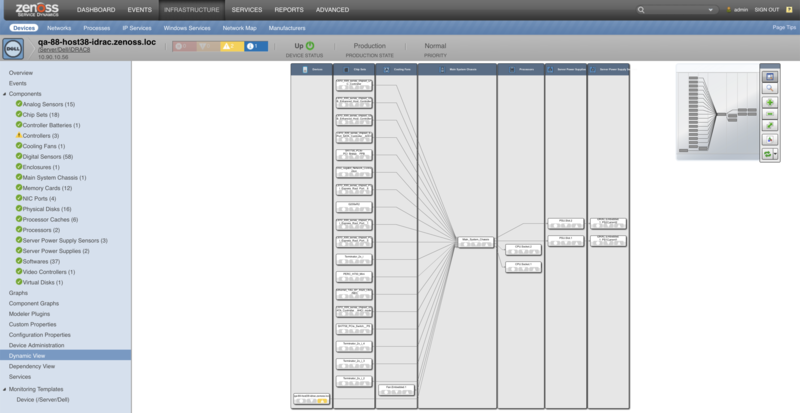Switch to the Manufacturers tab
The width and height of the screenshot is (800, 413).
287,28
